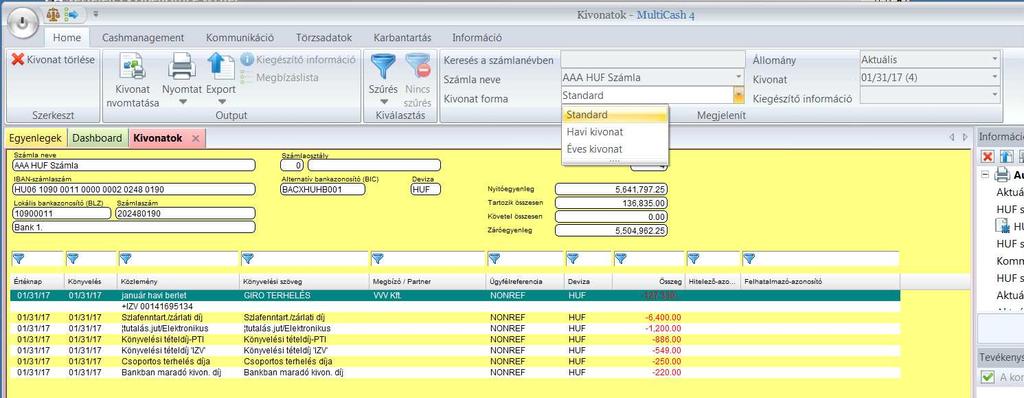The height and width of the screenshot is (398, 1024).
Task: Open filter above Hitelező-azo column
Action: tap(694, 259)
